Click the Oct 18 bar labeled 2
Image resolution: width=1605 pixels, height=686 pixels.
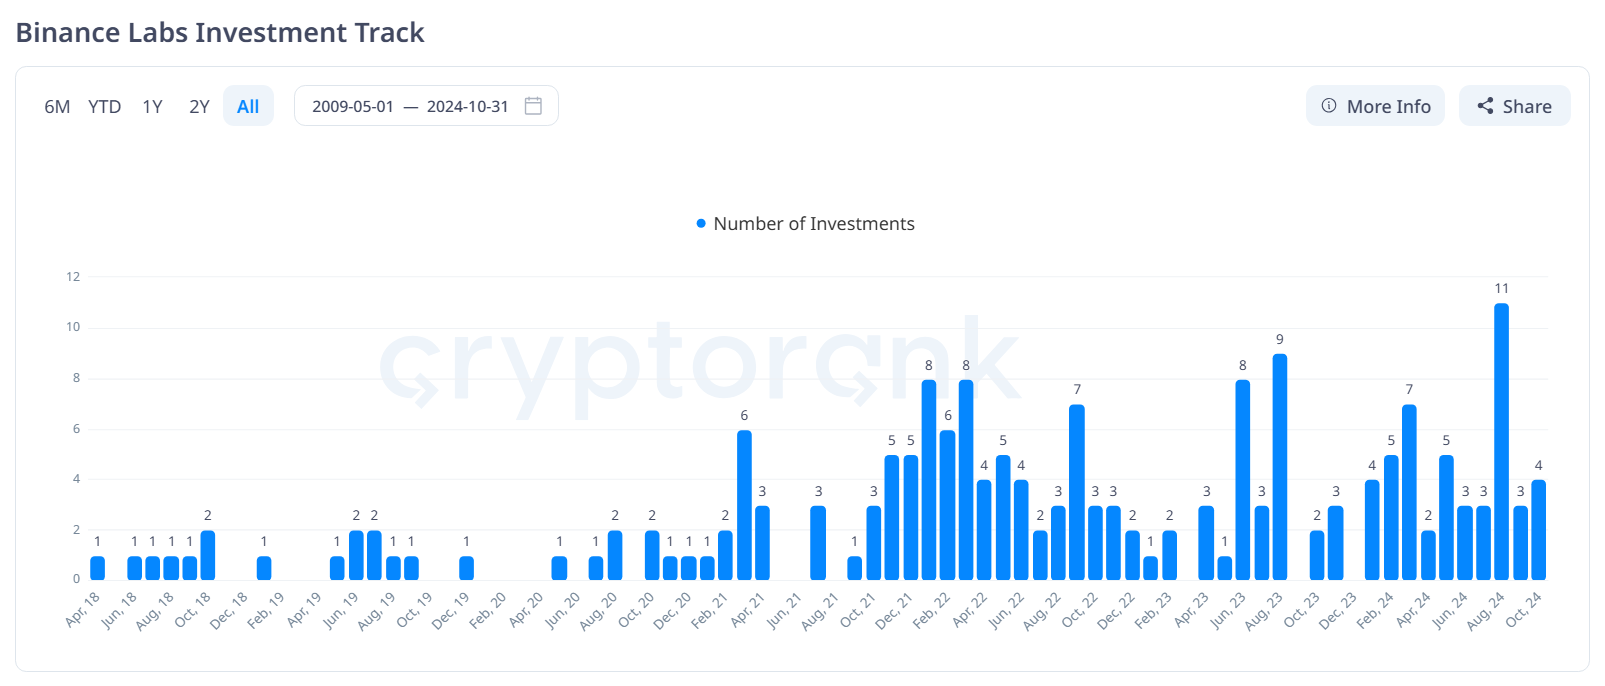pyautogui.click(x=208, y=555)
